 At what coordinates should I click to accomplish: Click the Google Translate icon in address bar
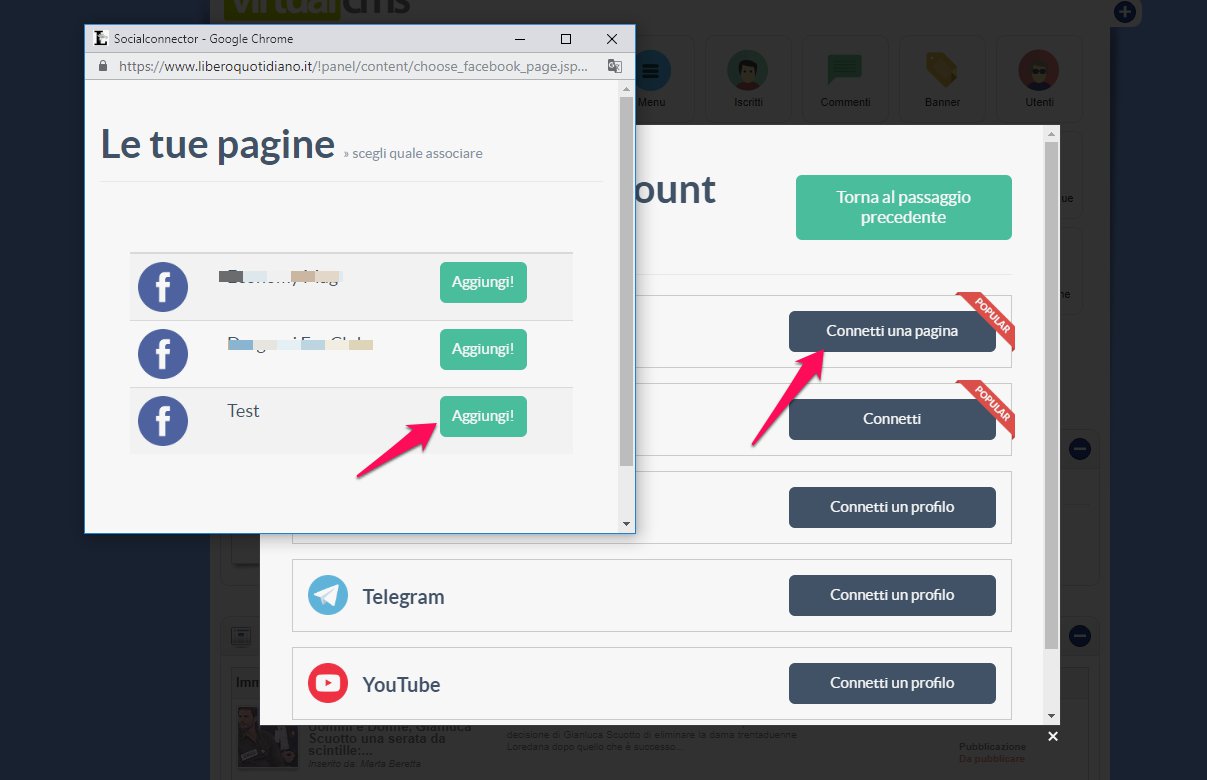pyautogui.click(x=614, y=66)
